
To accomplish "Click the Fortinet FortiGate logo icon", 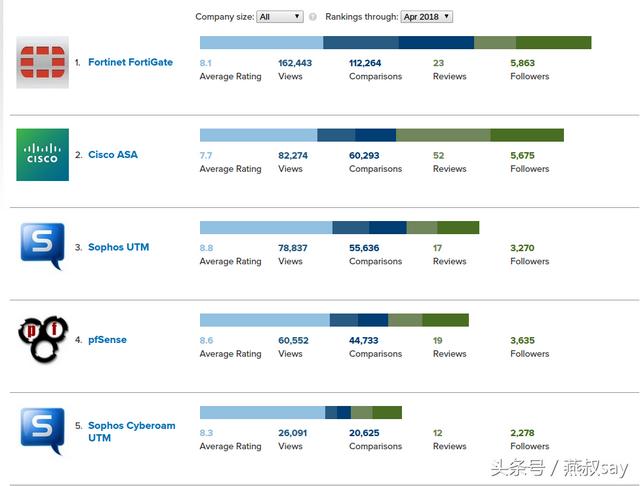I will pyautogui.click(x=43, y=62).
